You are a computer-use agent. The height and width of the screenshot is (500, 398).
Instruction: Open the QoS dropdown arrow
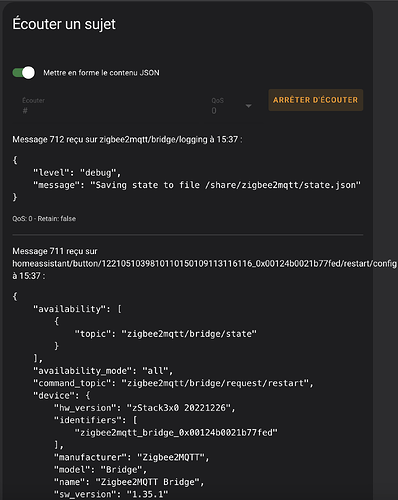(248, 106)
